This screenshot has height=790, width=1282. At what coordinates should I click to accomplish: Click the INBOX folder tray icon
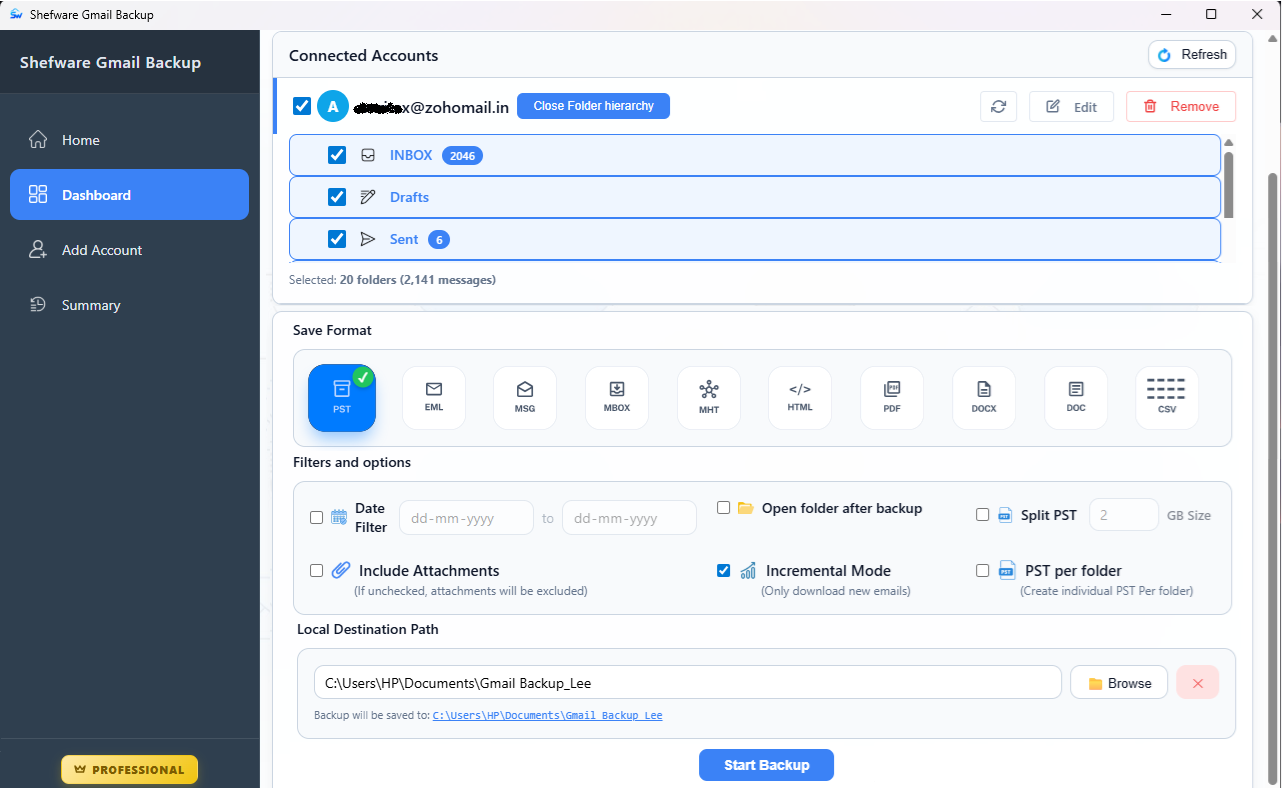368,156
